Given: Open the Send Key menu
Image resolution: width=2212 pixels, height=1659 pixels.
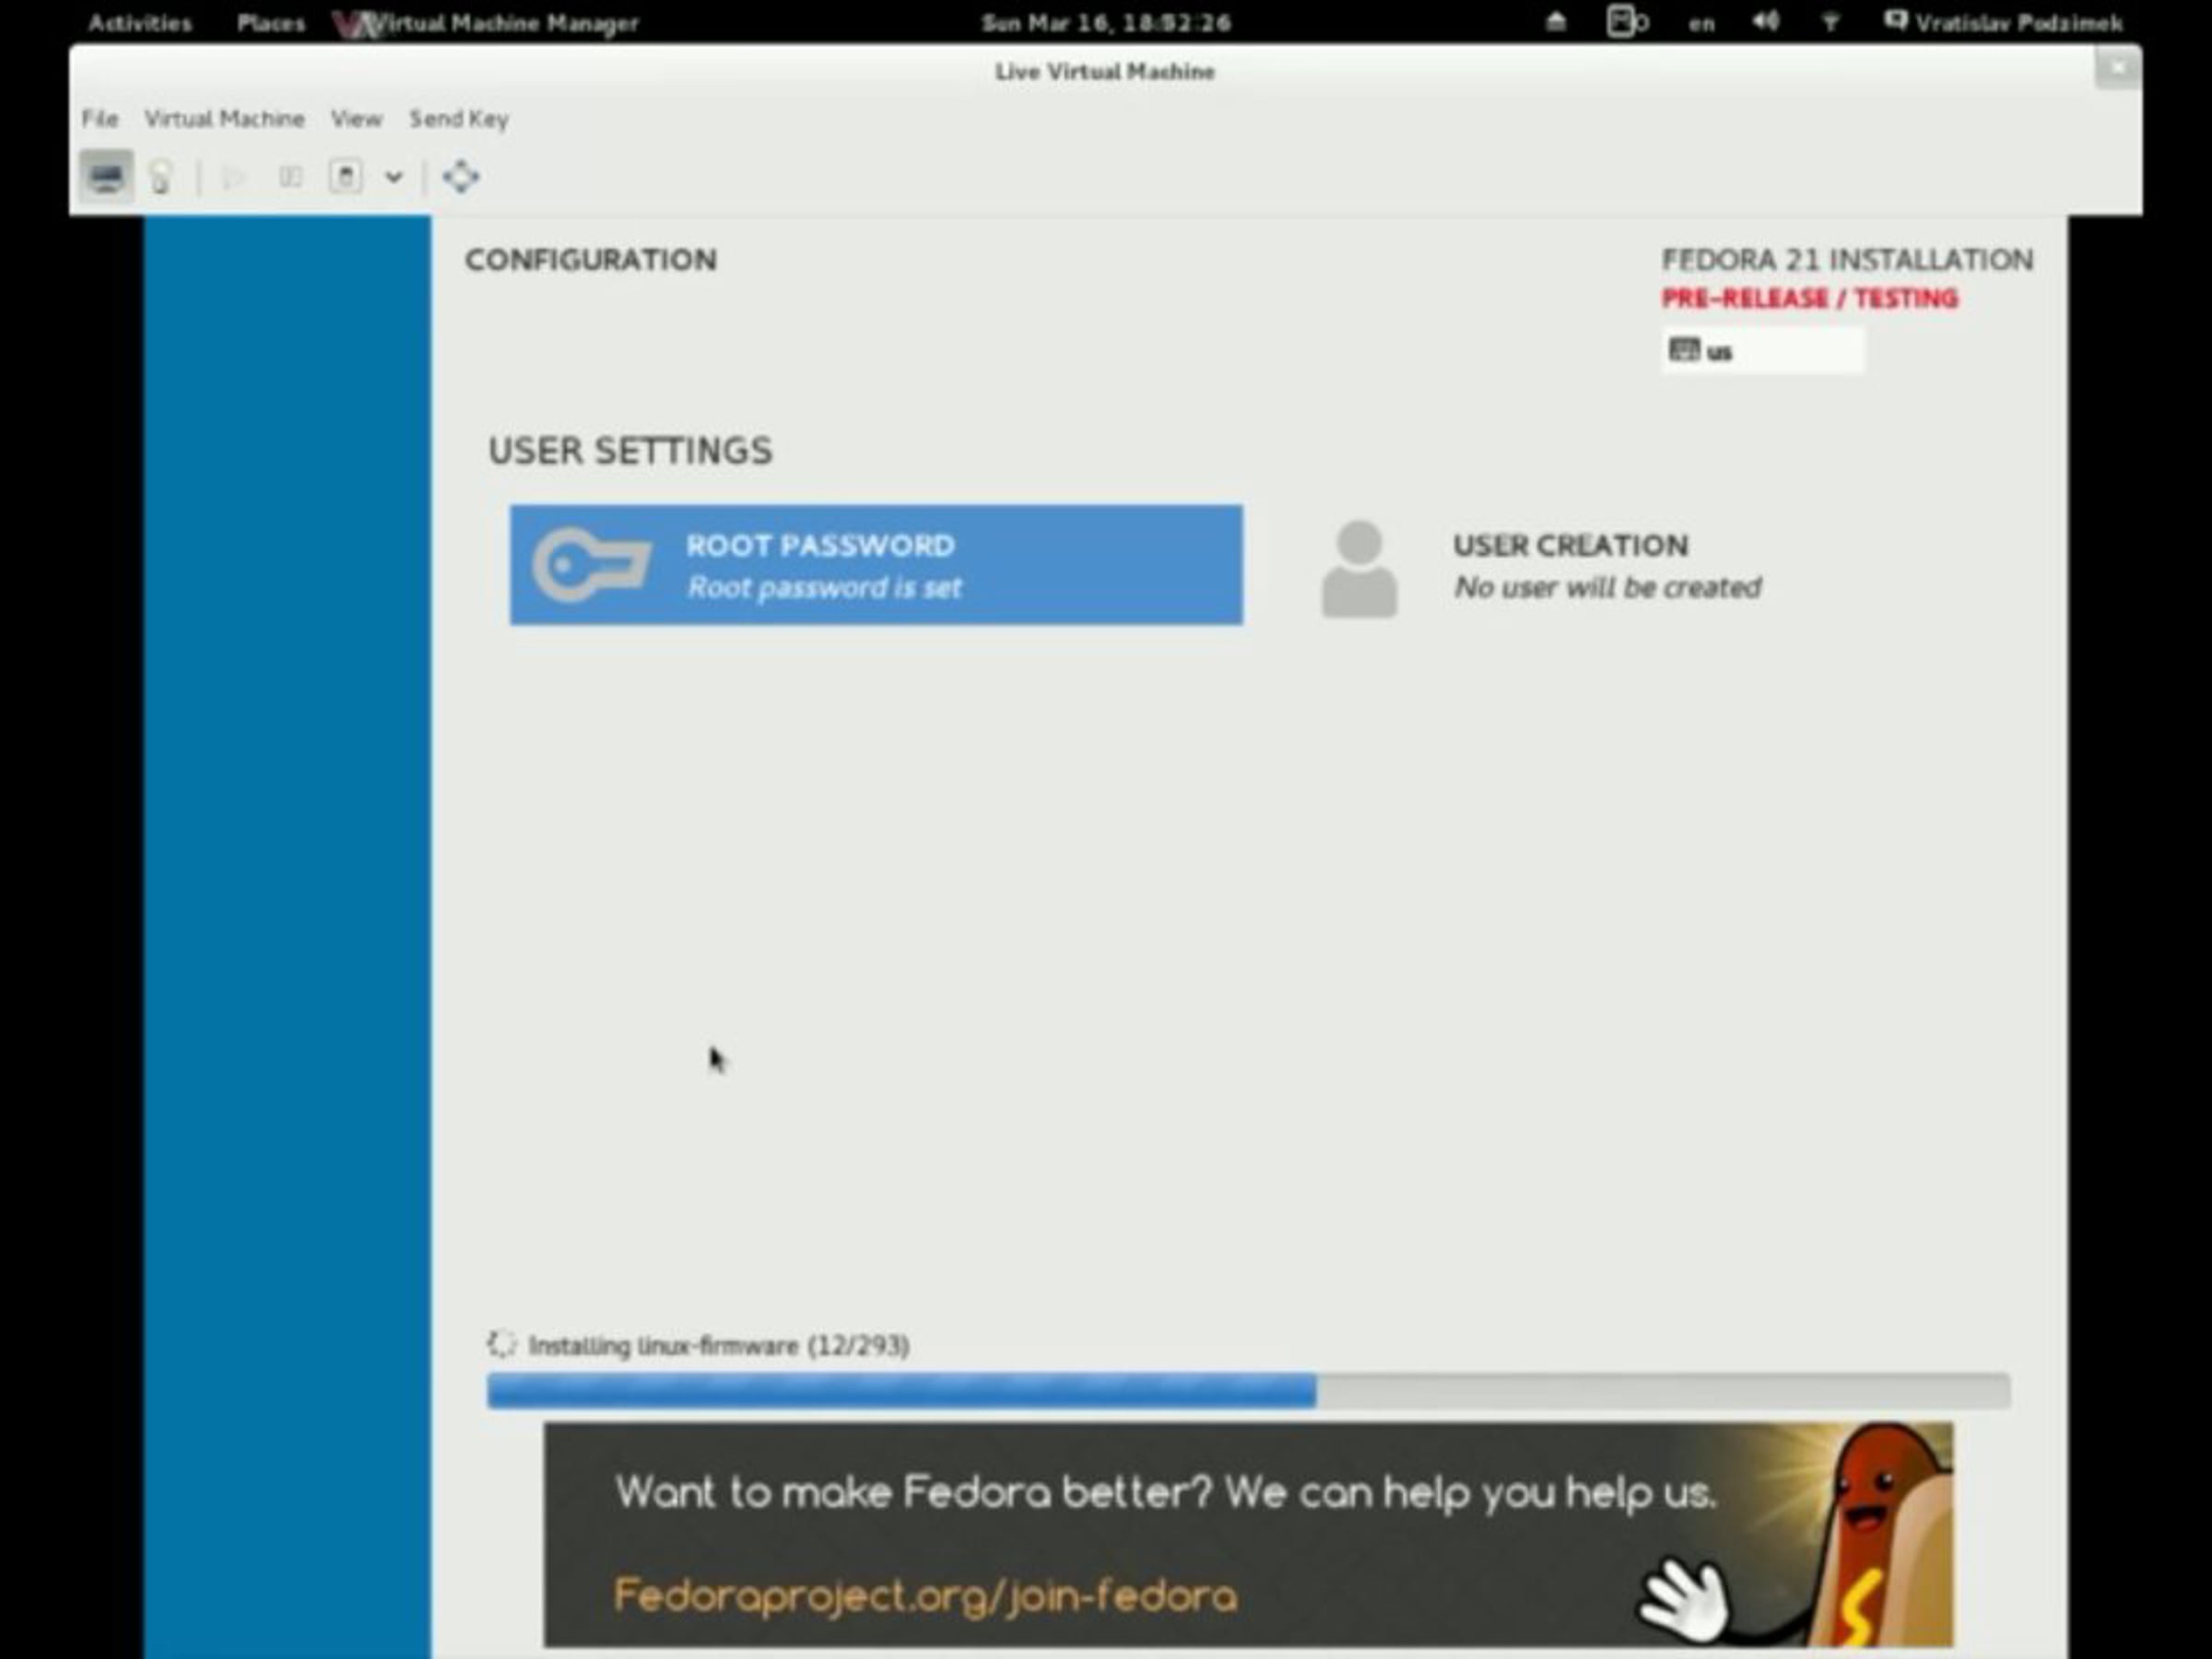Looking at the screenshot, I should [x=459, y=119].
